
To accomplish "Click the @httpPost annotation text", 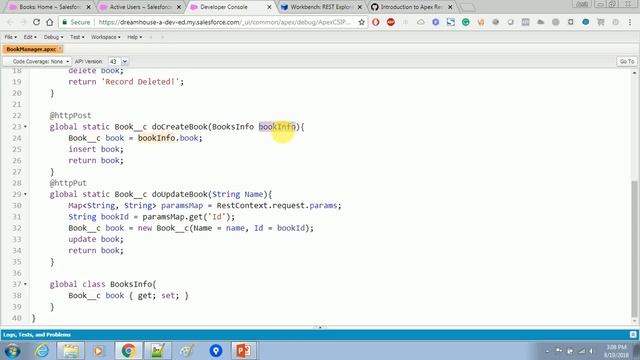I will (x=70, y=116).
